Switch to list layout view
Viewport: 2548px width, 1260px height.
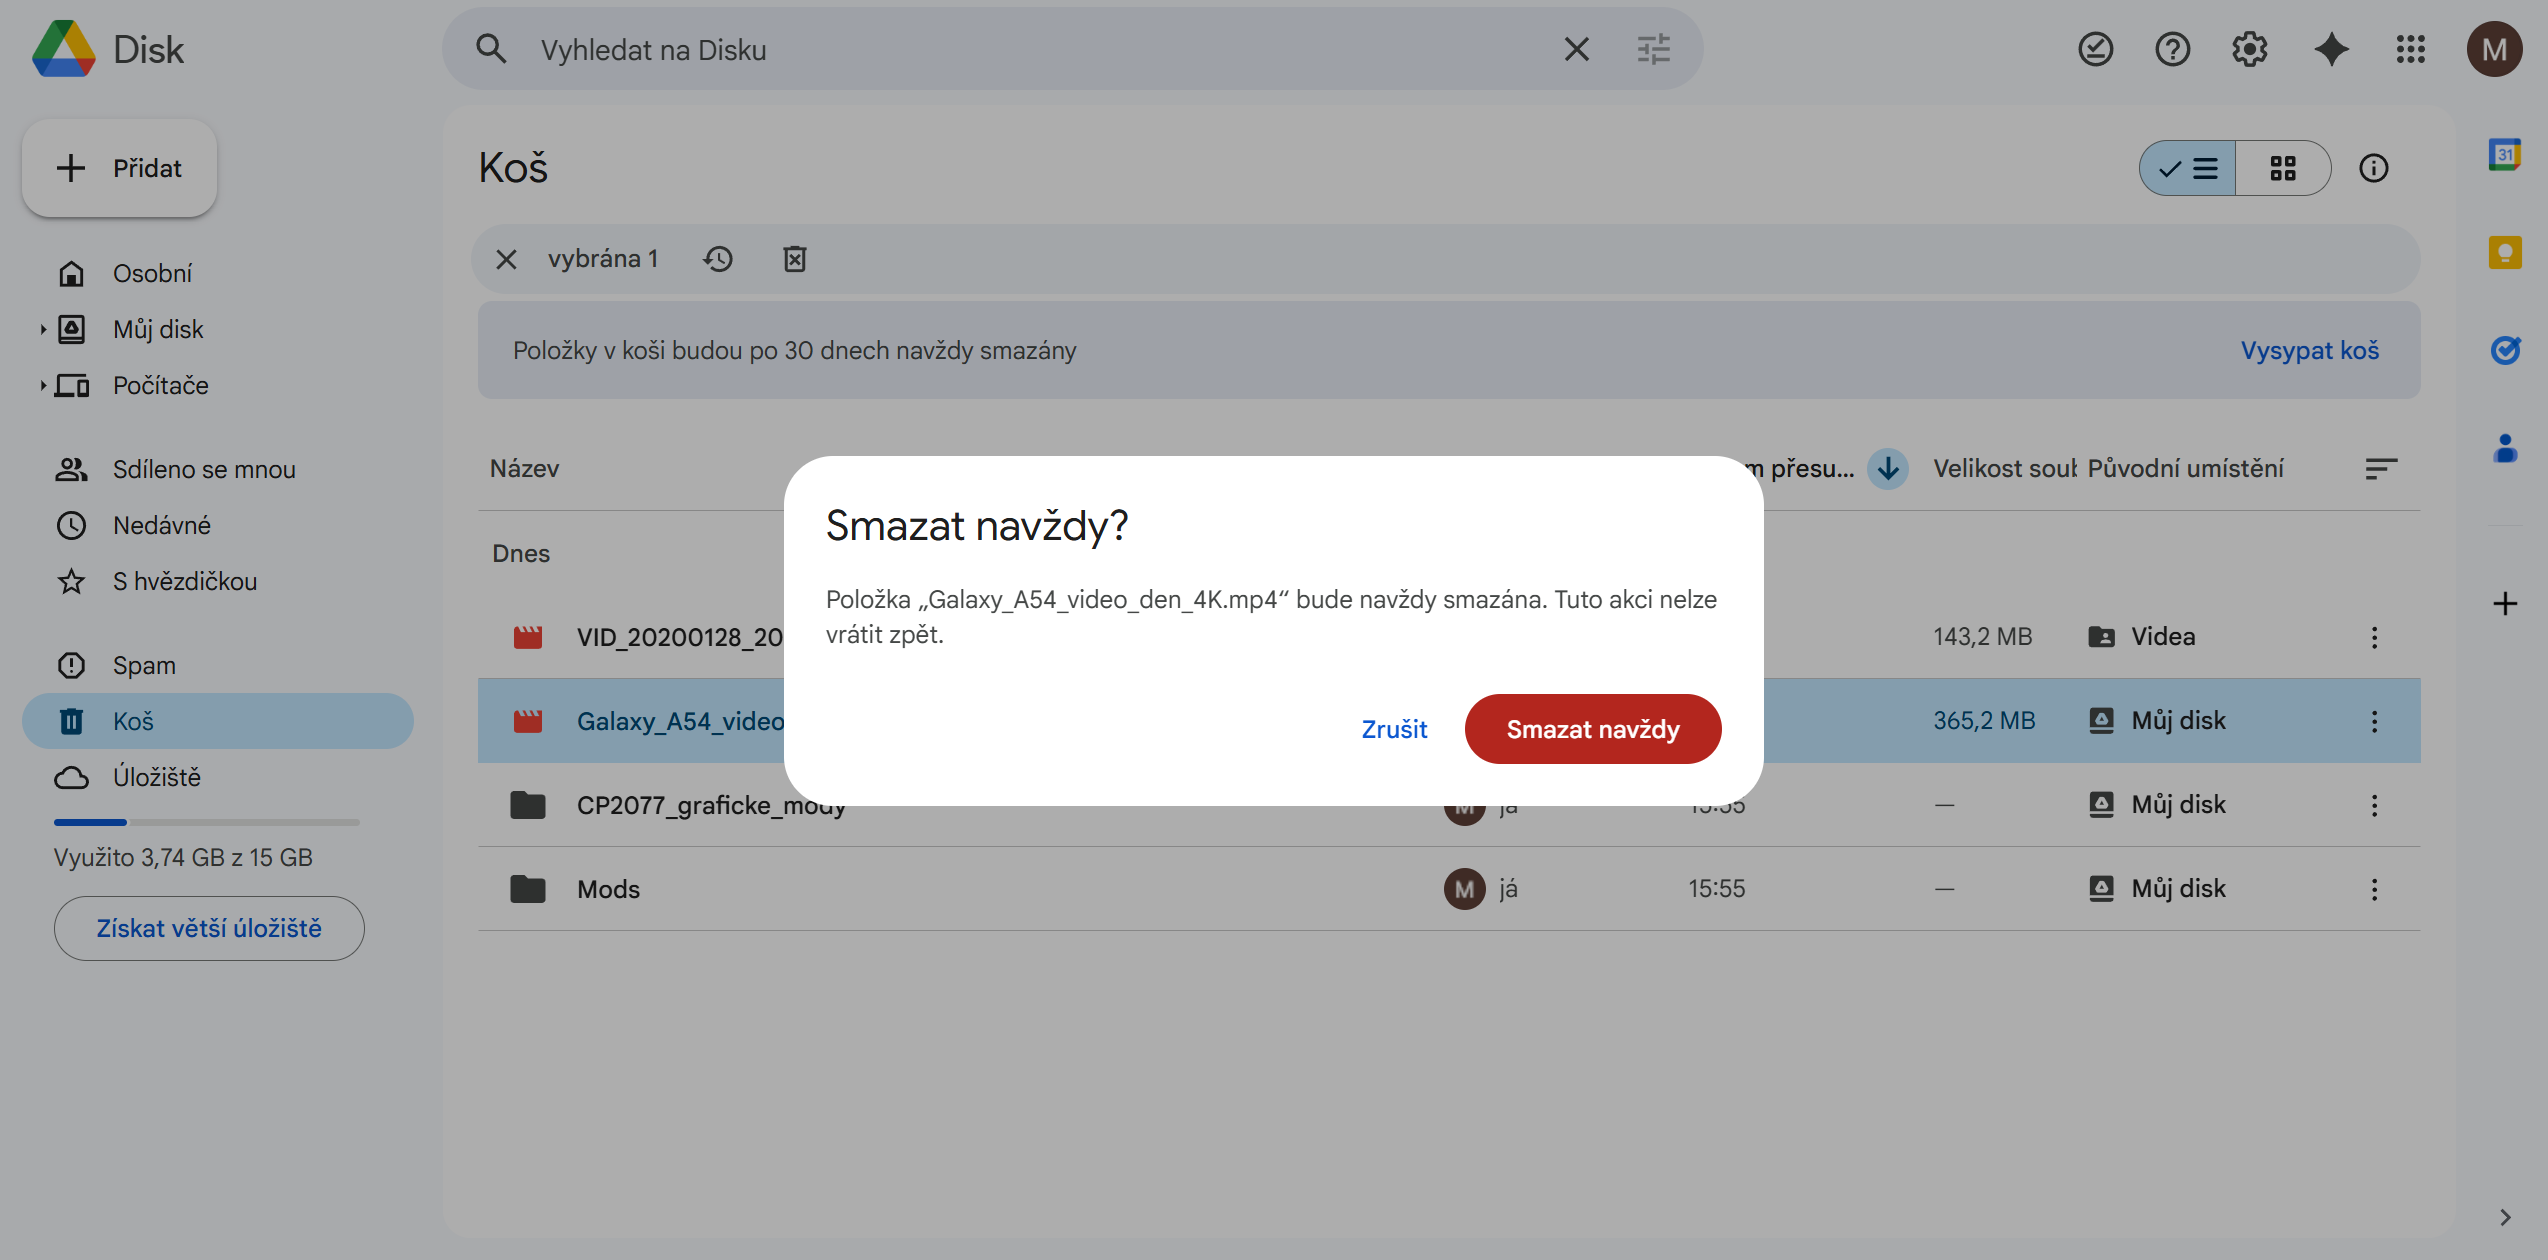(x=2188, y=168)
